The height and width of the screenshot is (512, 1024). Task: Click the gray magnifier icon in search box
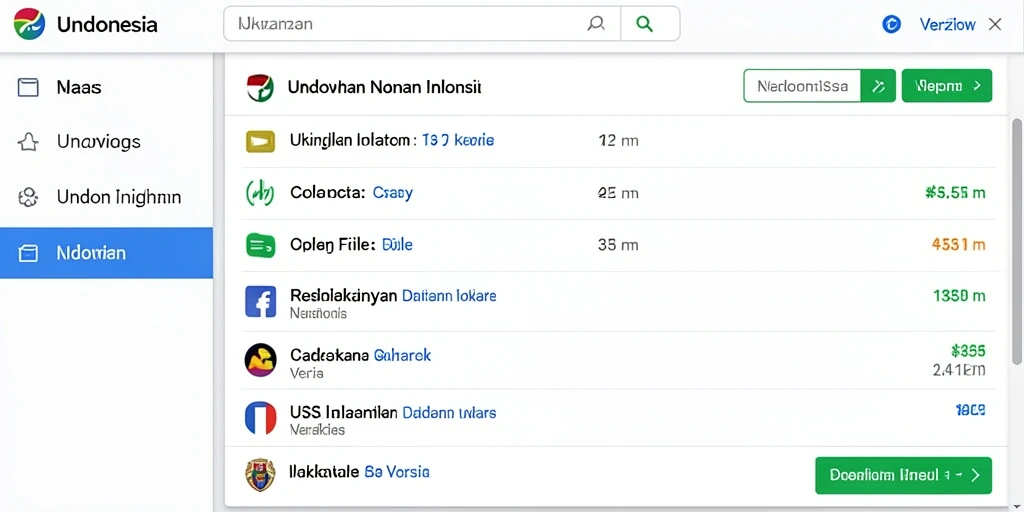click(x=595, y=24)
